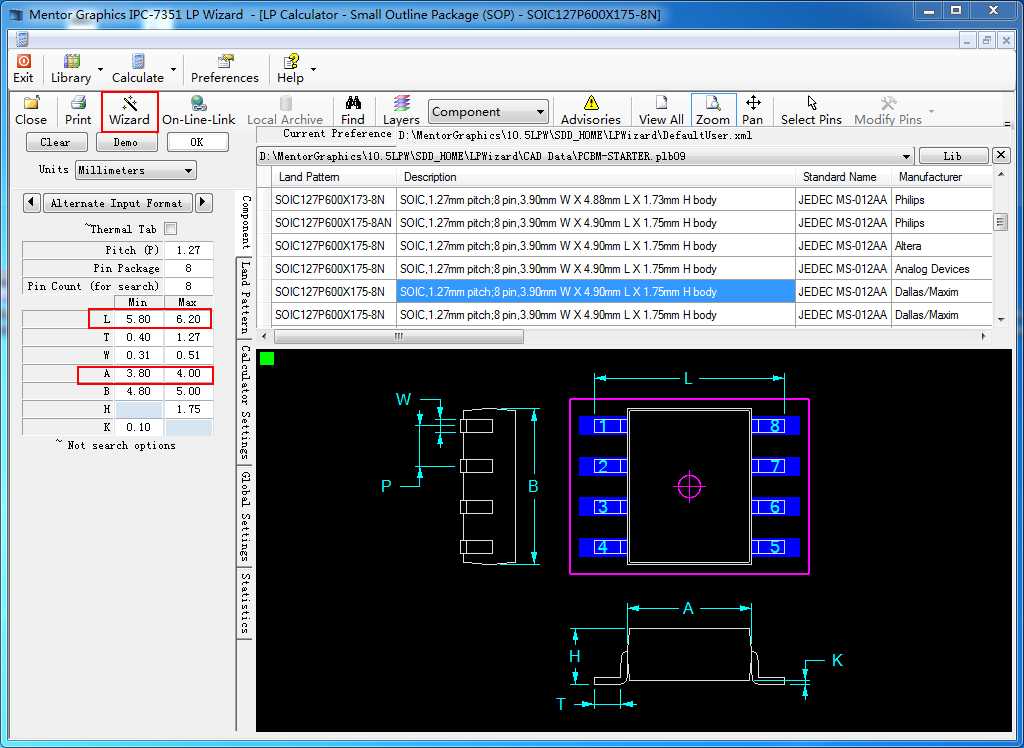This screenshot has height=748, width=1024.
Task: Switch to the Statistics tab
Action: [x=245, y=603]
